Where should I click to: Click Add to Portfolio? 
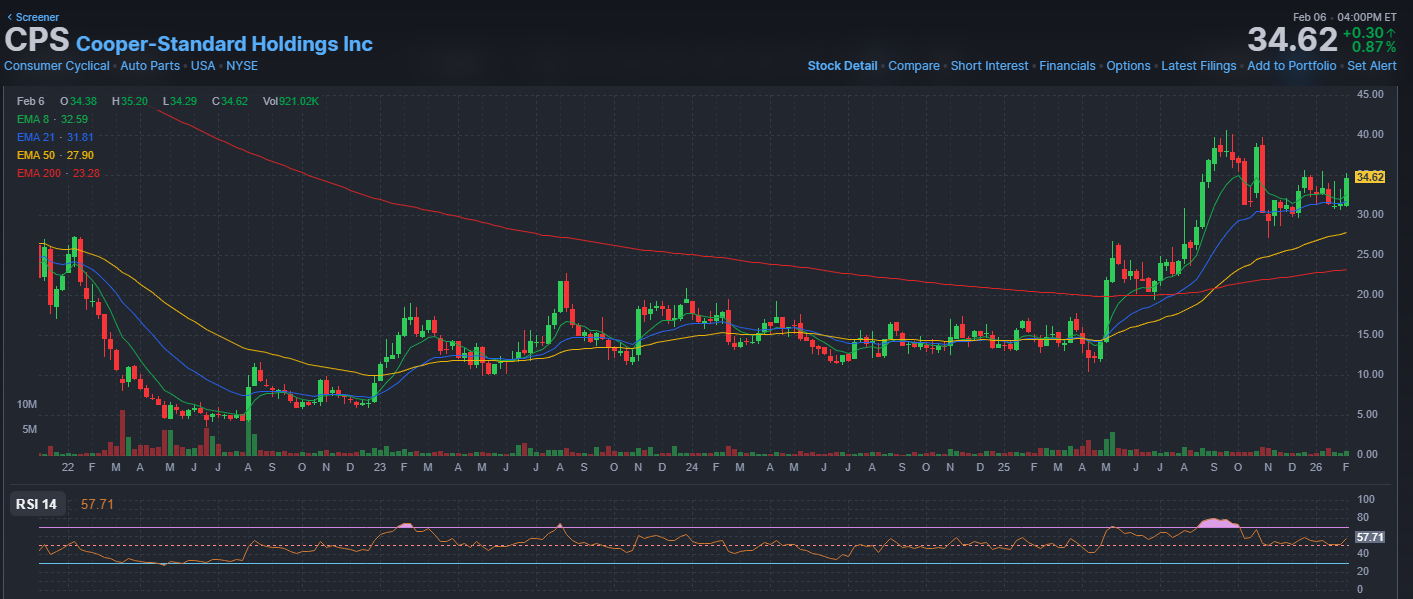click(x=1291, y=66)
